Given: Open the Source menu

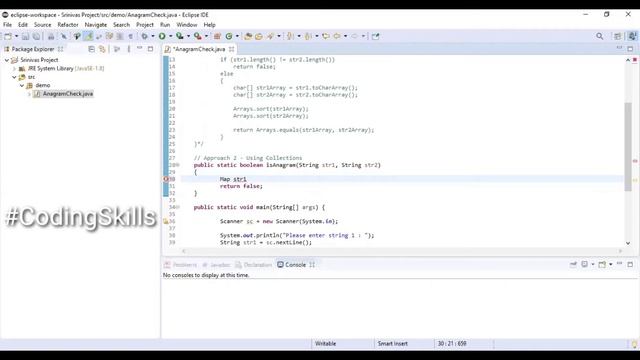Looking at the screenshot, I should pos(42,25).
